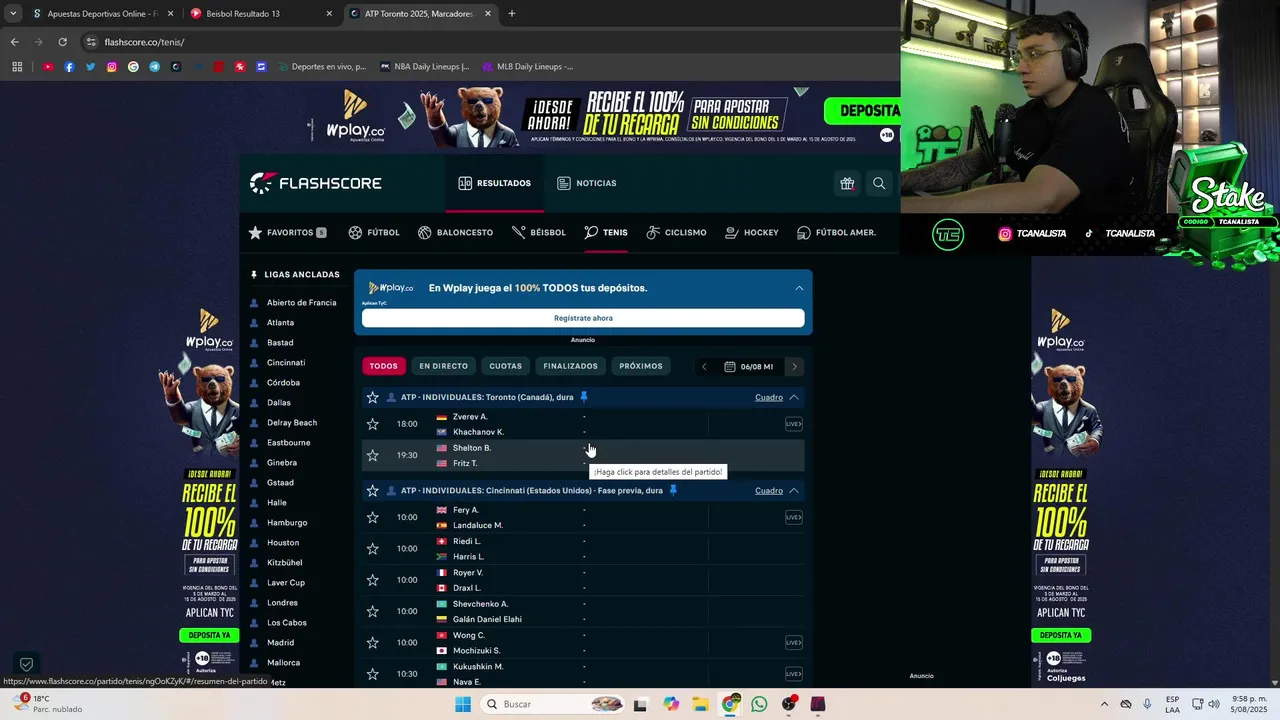Screen dimensions: 1280x720
Task: Open the Flashscore search icon
Action: [879, 183]
